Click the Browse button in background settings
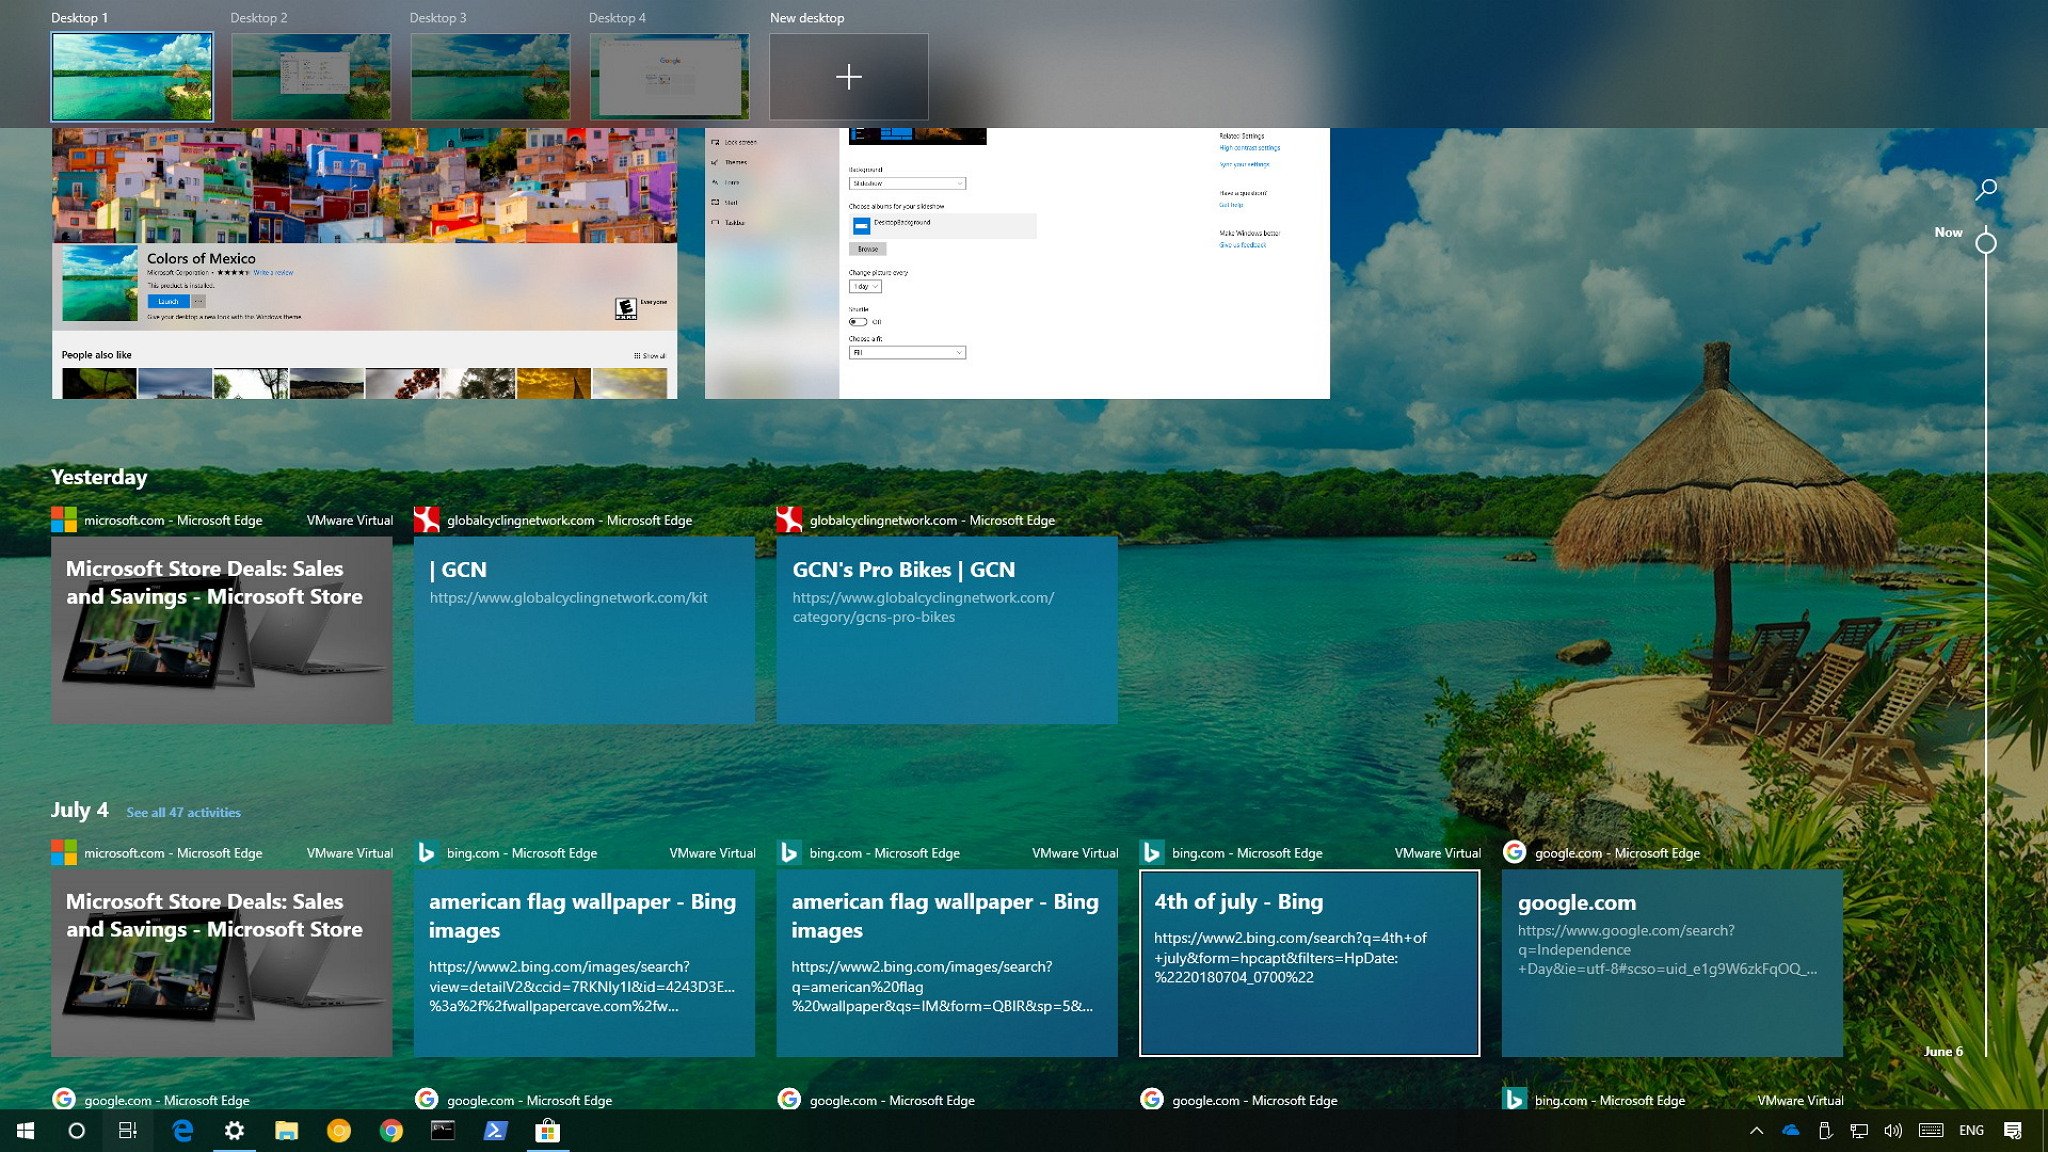The image size is (2048, 1152). coord(868,249)
